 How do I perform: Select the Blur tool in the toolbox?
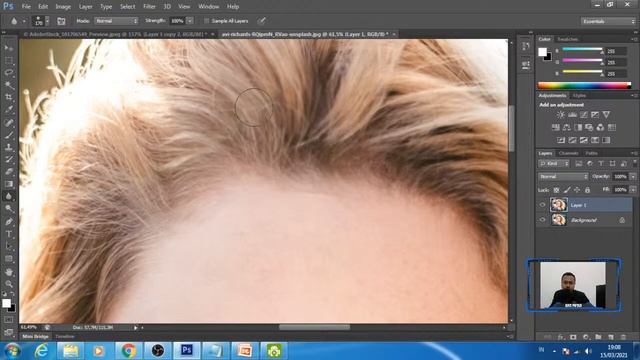(x=9, y=196)
